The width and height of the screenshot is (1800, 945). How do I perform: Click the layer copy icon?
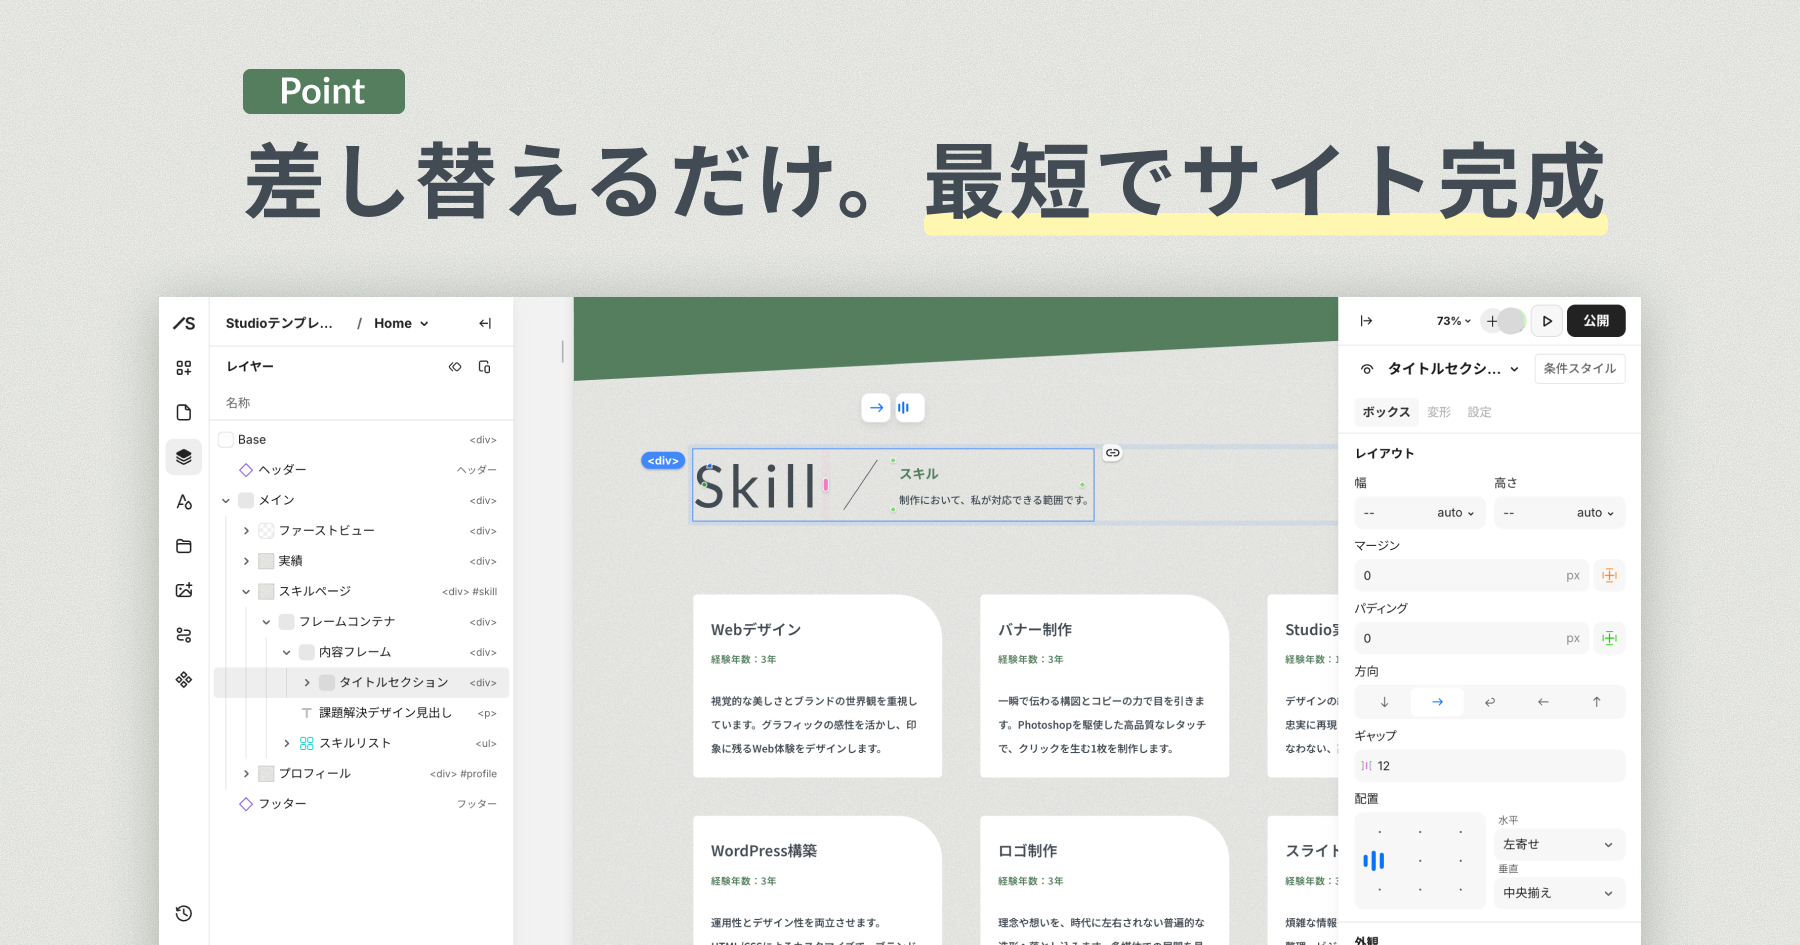pos(485,367)
